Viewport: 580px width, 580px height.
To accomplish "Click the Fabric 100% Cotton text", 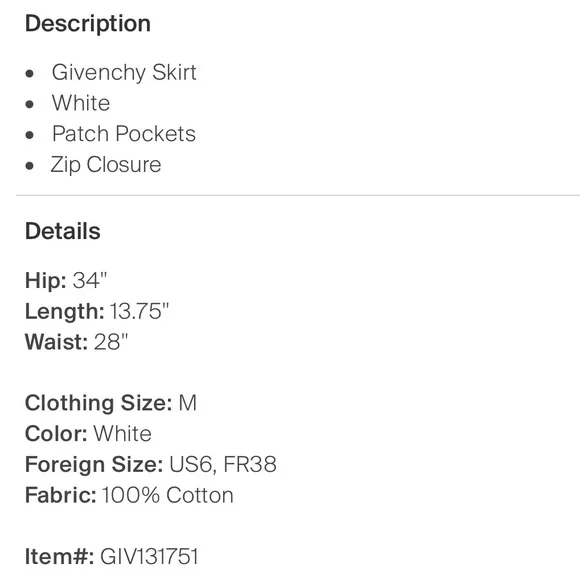I will 168,495.
